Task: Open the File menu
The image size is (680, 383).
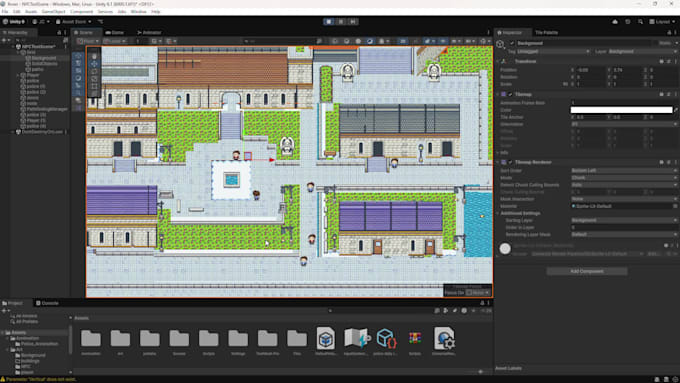Action: [x=5, y=12]
